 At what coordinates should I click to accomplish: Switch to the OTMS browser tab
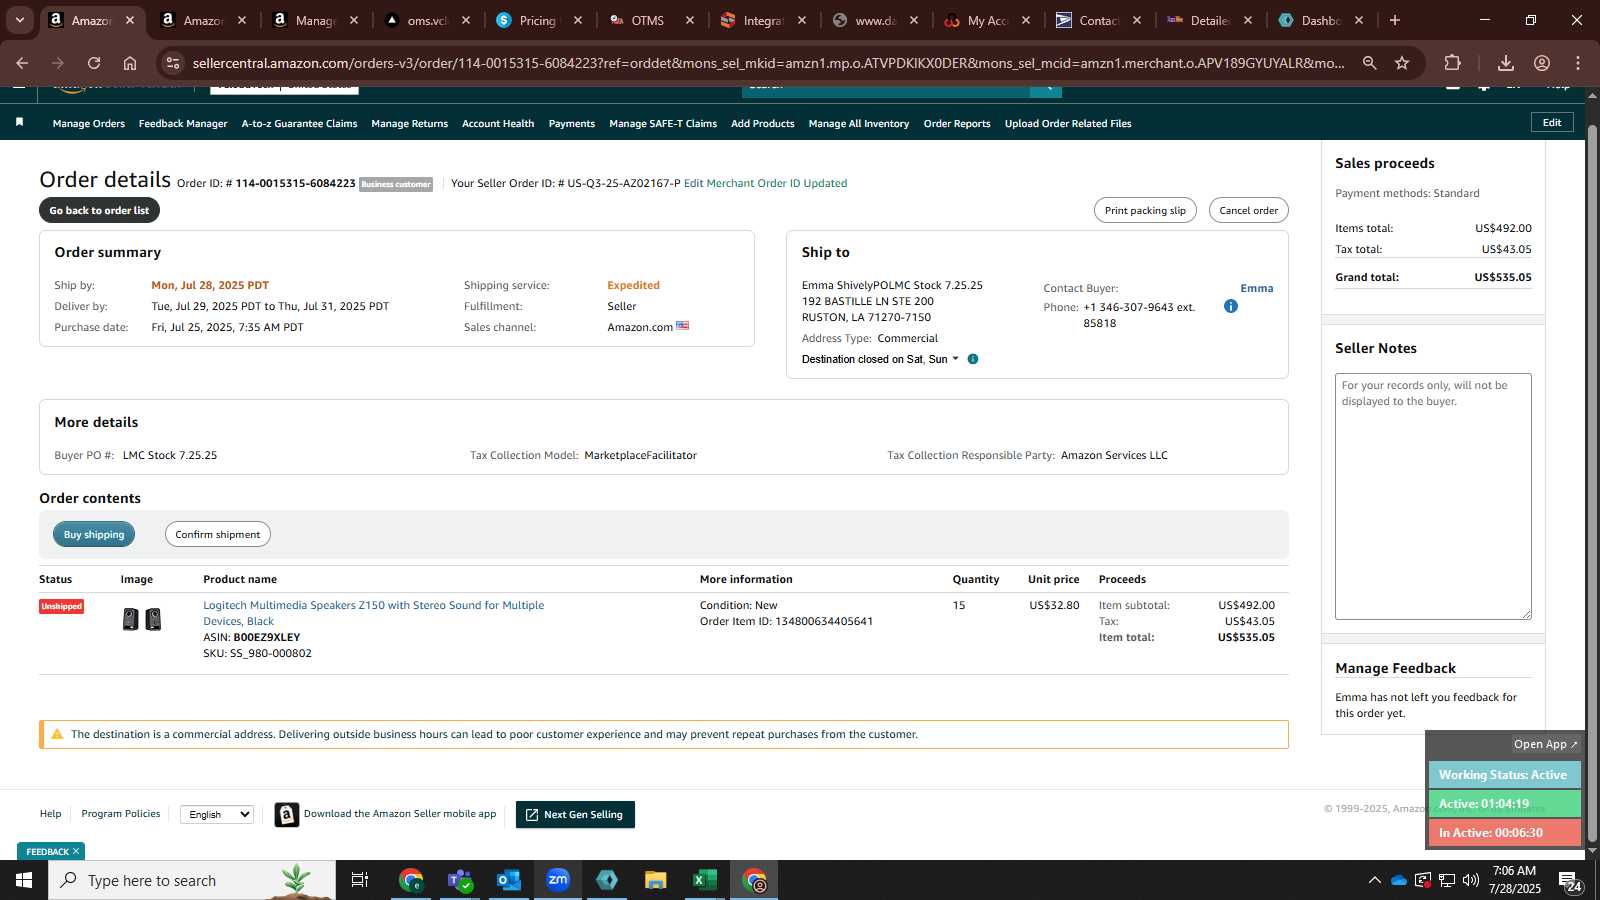tap(650, 20)
